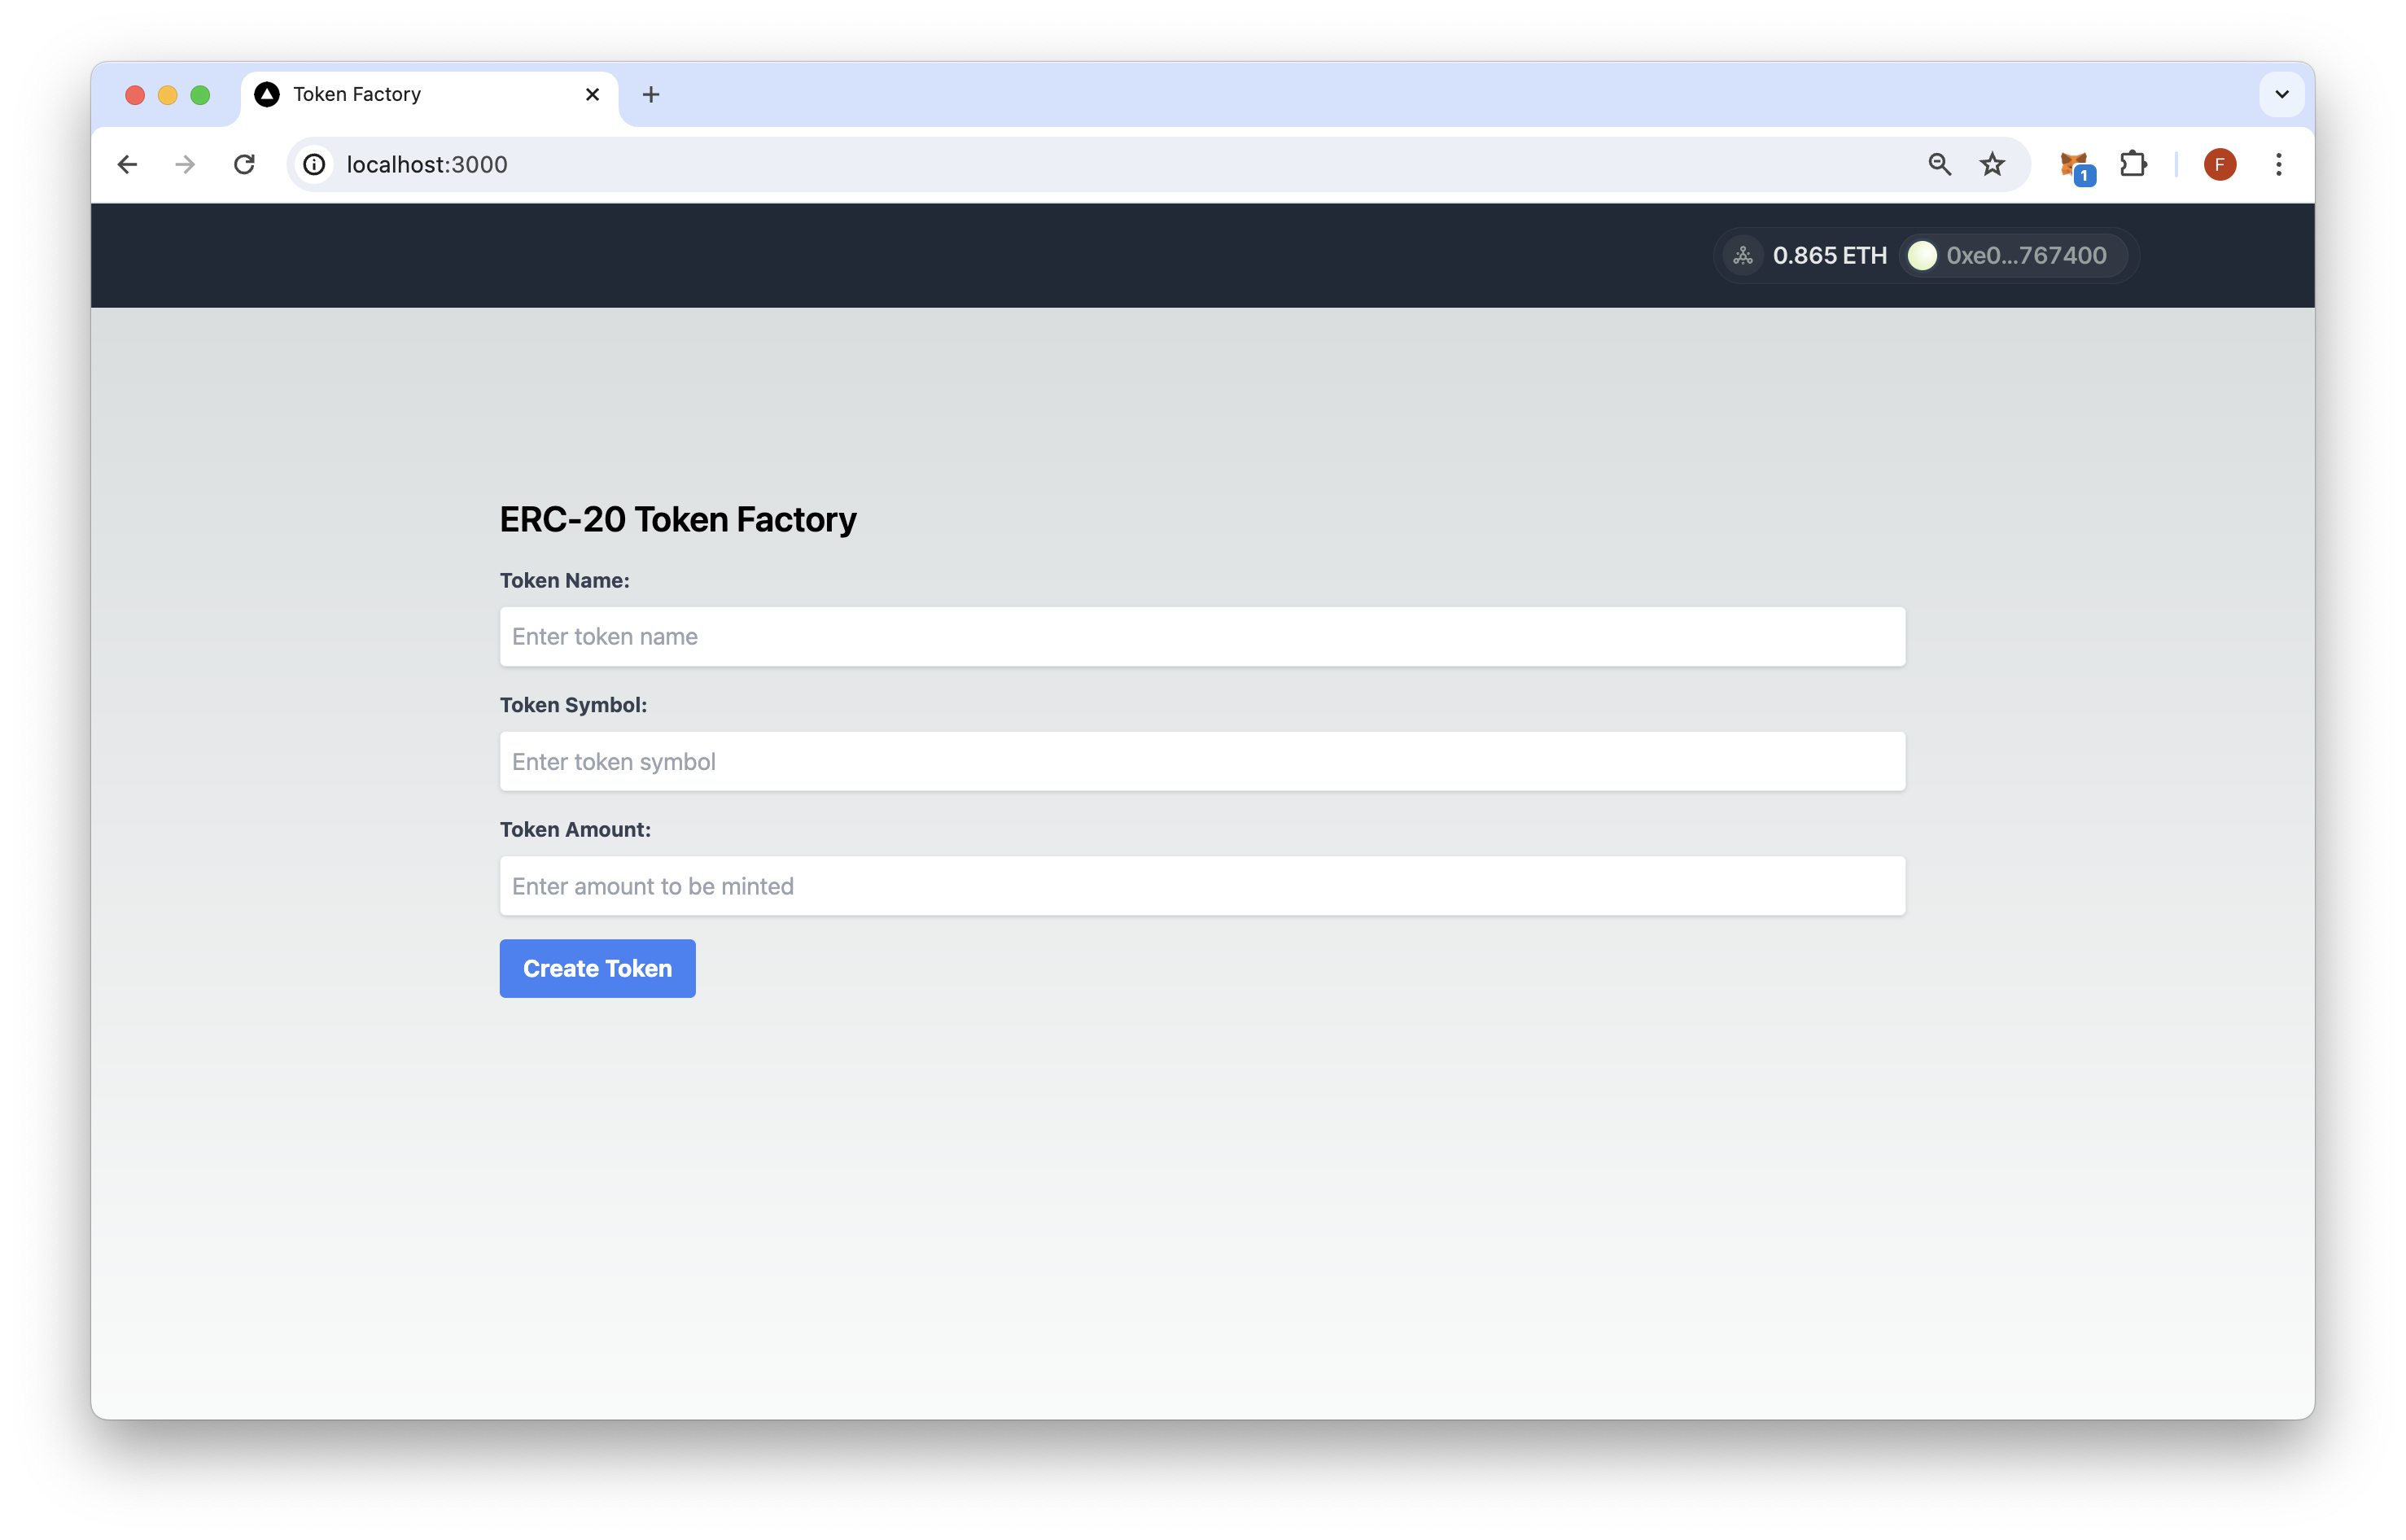The height and width of the screenshot is (1540, 2406).
Task: Open the profile avatar F
Action: click(x=2219, y=164)
